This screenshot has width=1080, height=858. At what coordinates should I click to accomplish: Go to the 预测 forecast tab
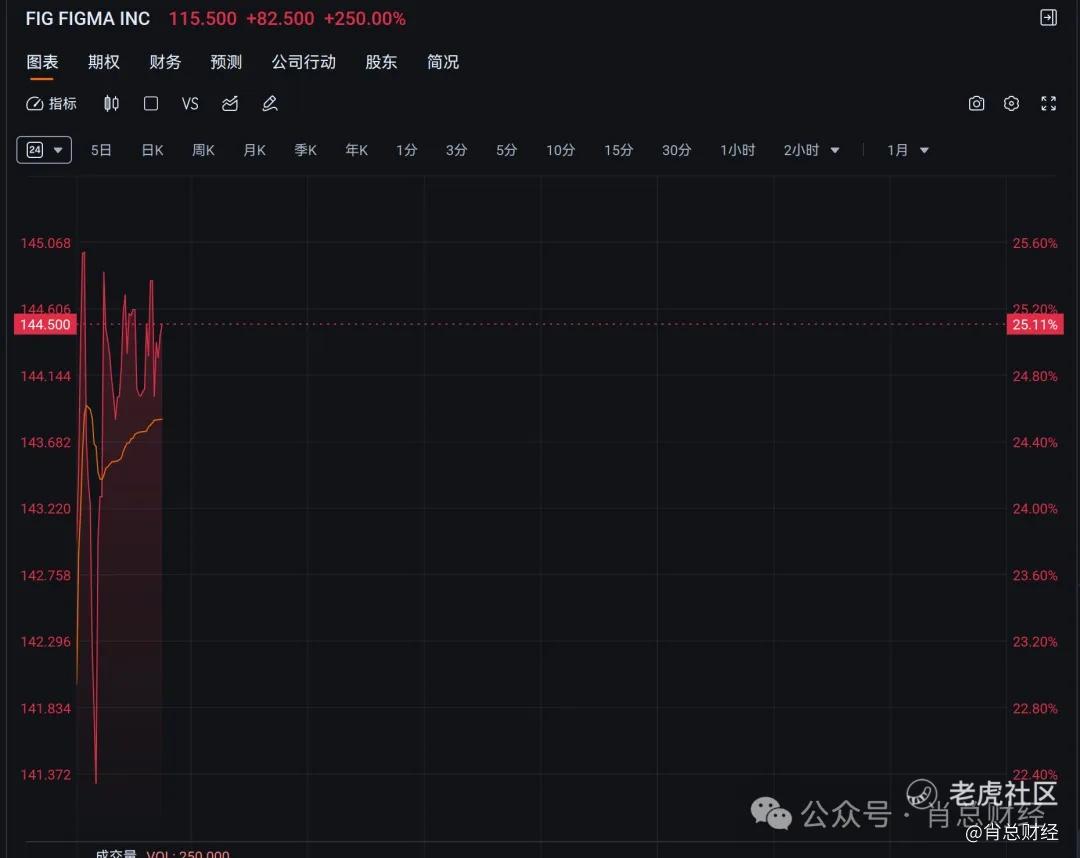(226, 62)
